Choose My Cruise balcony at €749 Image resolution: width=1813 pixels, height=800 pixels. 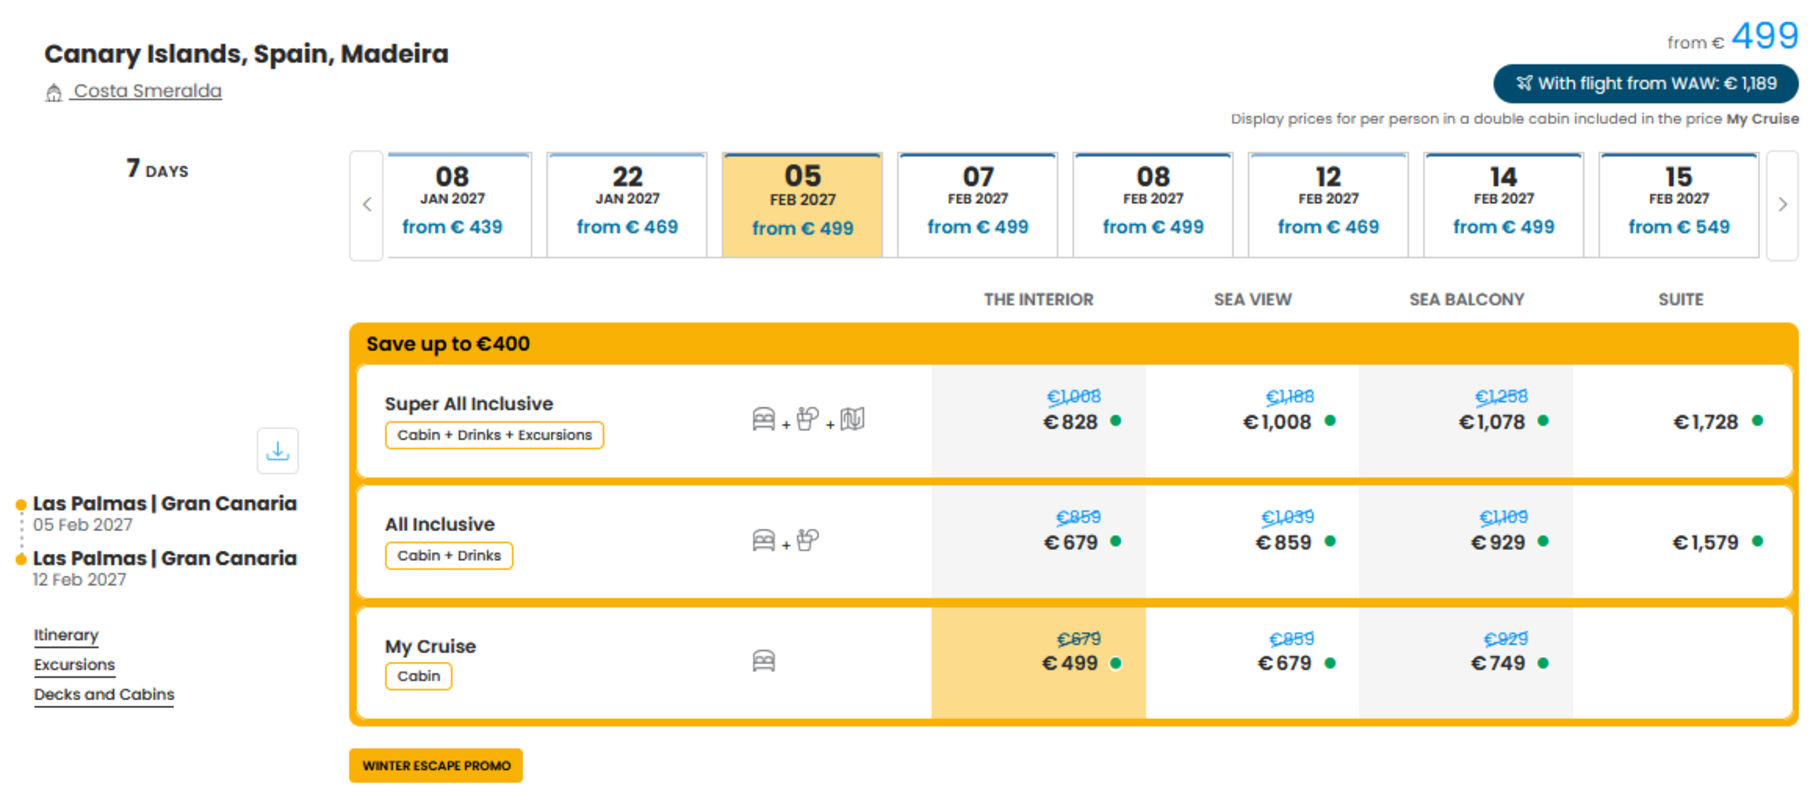(1466, 663)
